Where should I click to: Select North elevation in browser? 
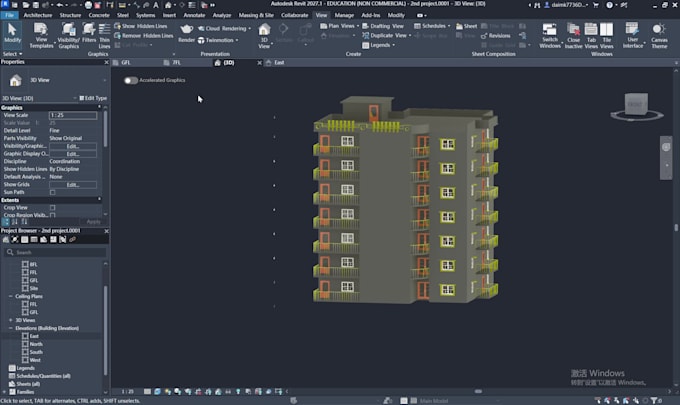[x=36, y=344]
